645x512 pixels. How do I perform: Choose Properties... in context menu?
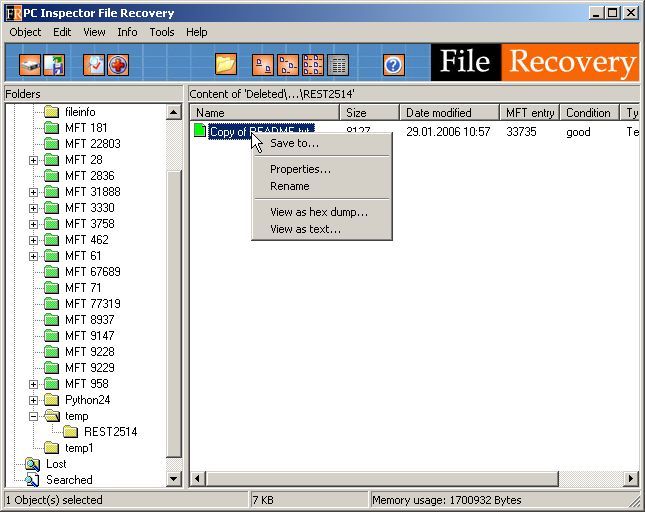point(322,169)
